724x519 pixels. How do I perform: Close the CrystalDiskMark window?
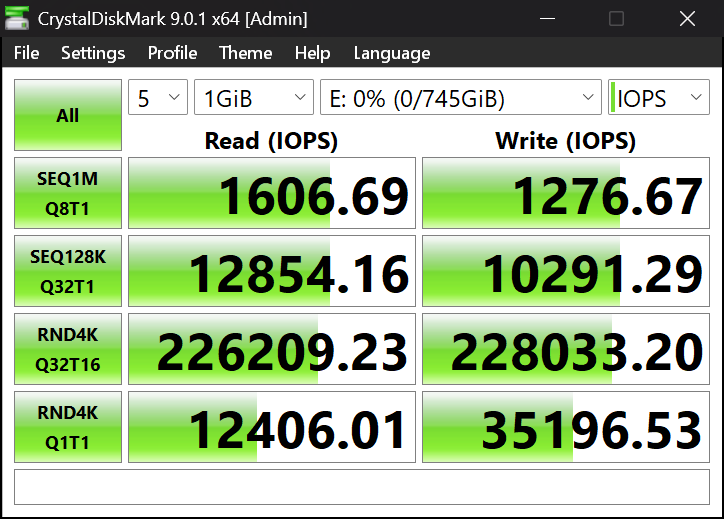click(x=687, y=18)
